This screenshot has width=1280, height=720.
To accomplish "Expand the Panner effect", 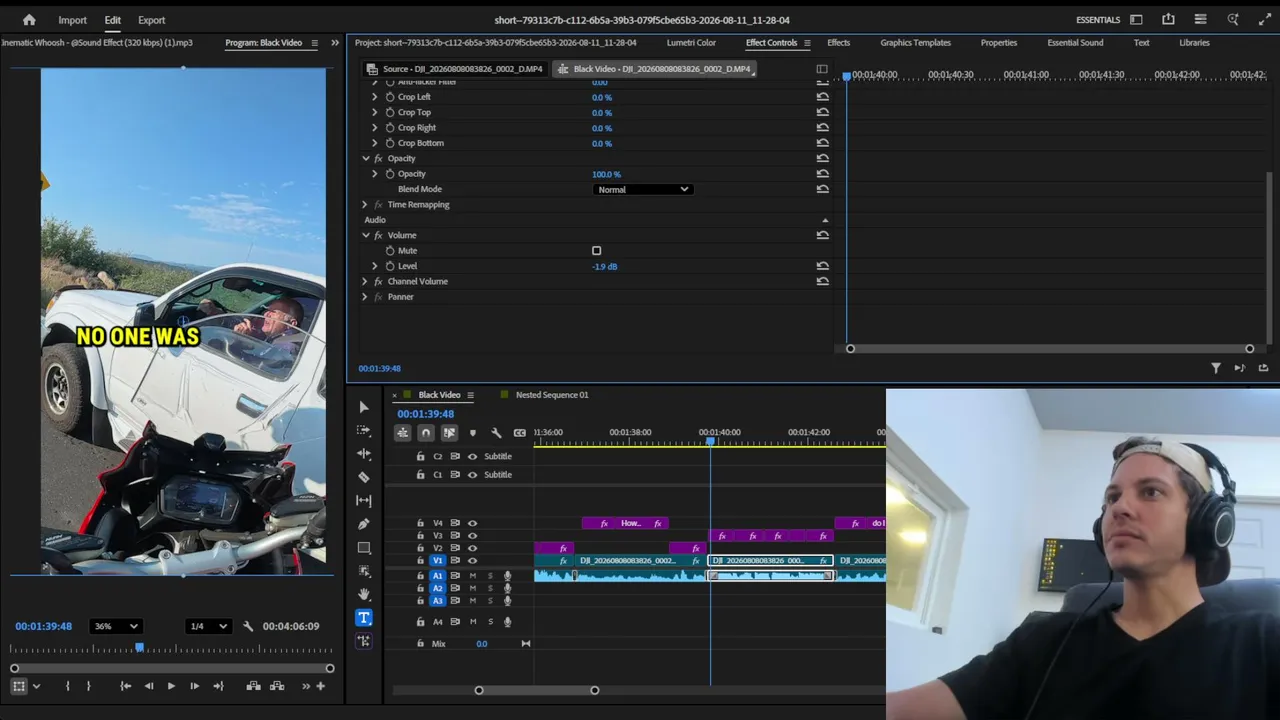I will point(365,297).
